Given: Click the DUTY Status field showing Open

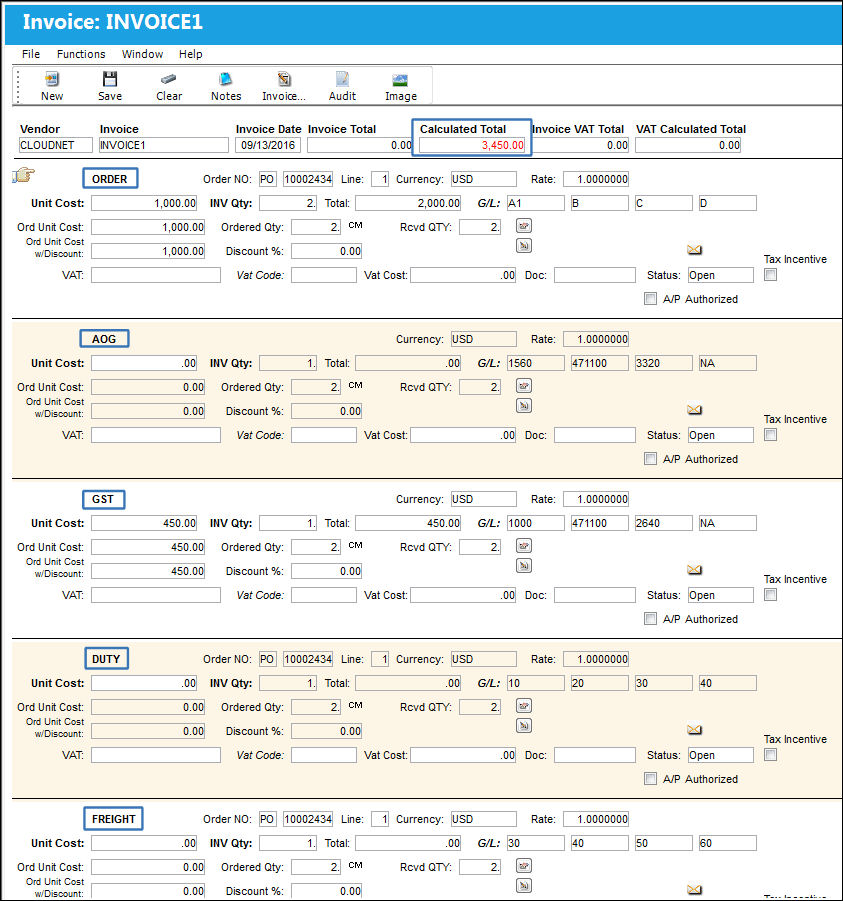Looking at the screenshot, I should click(721, 754).
